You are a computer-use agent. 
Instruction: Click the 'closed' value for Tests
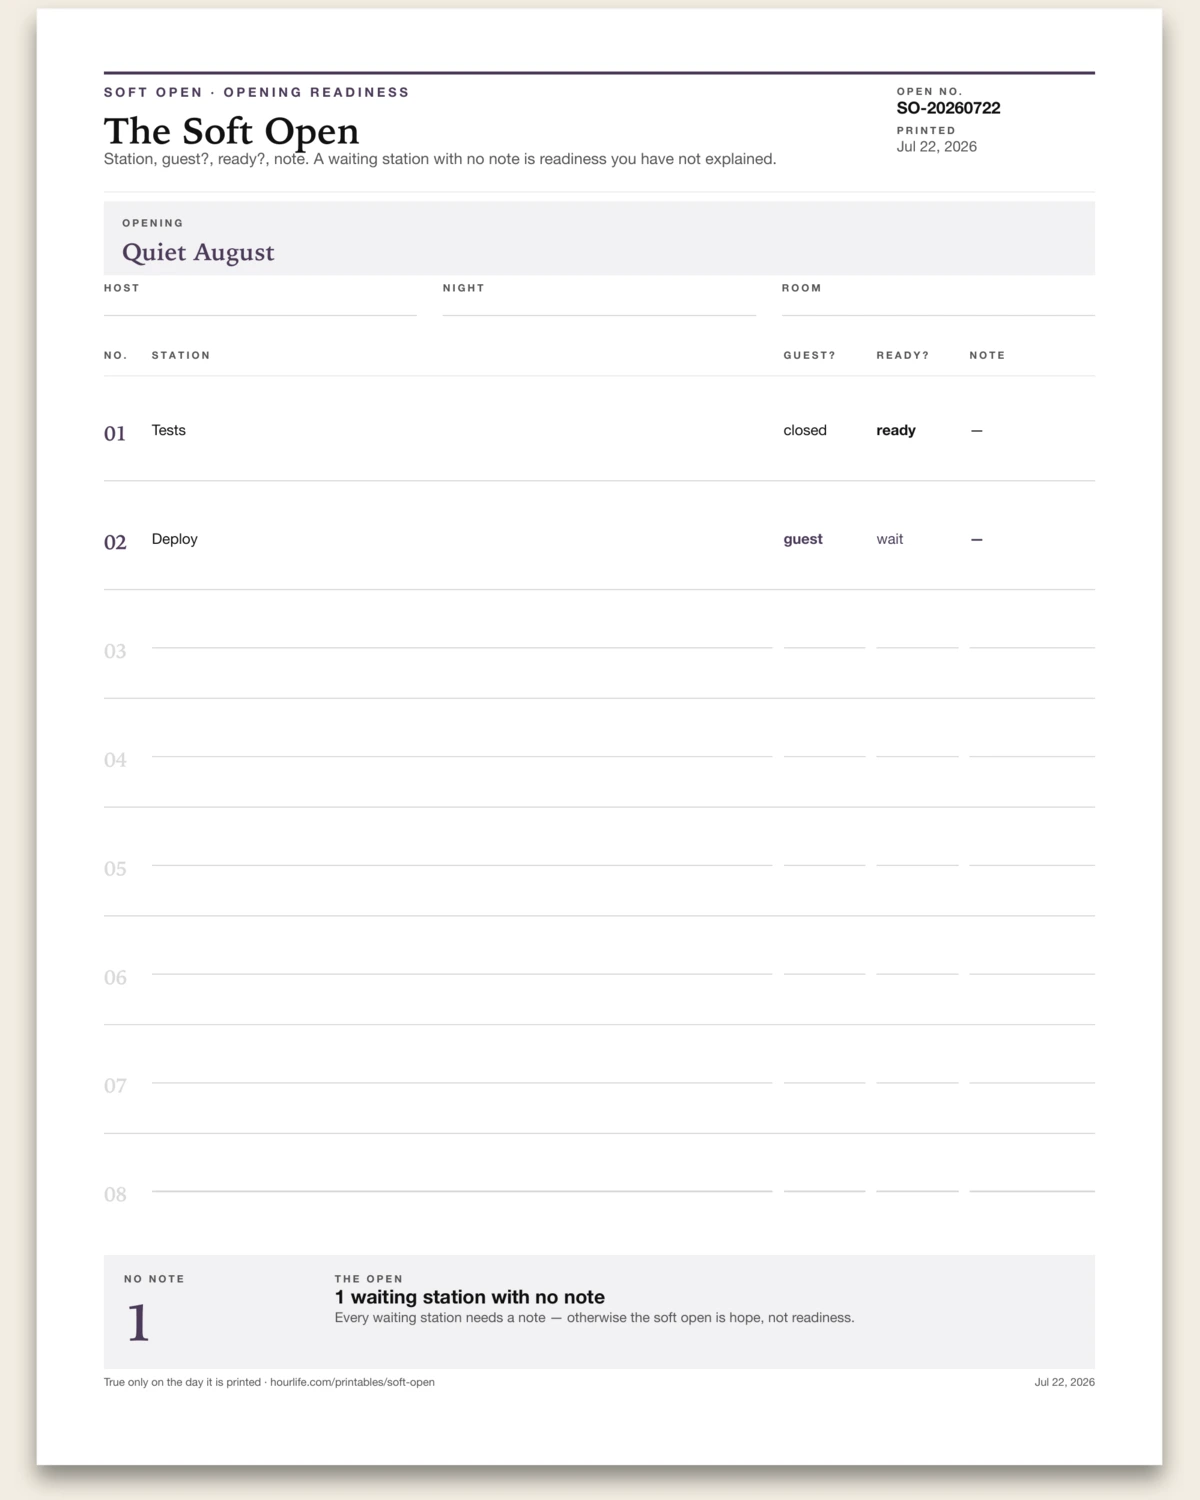(x=805, y=430)
